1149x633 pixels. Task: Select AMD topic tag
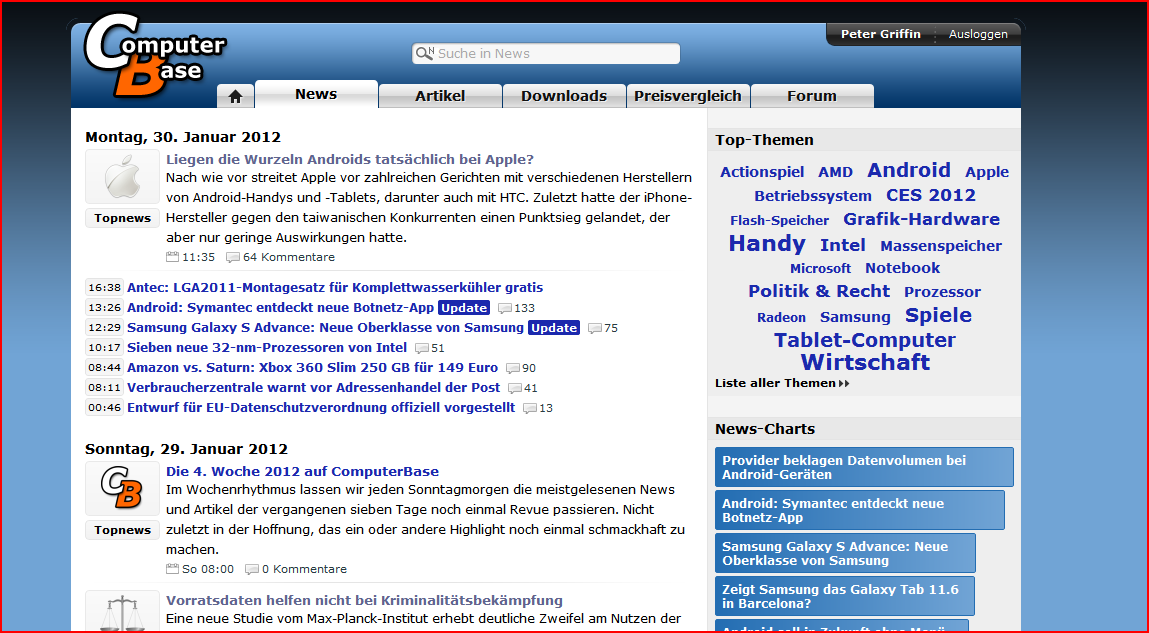click(835, 172)
